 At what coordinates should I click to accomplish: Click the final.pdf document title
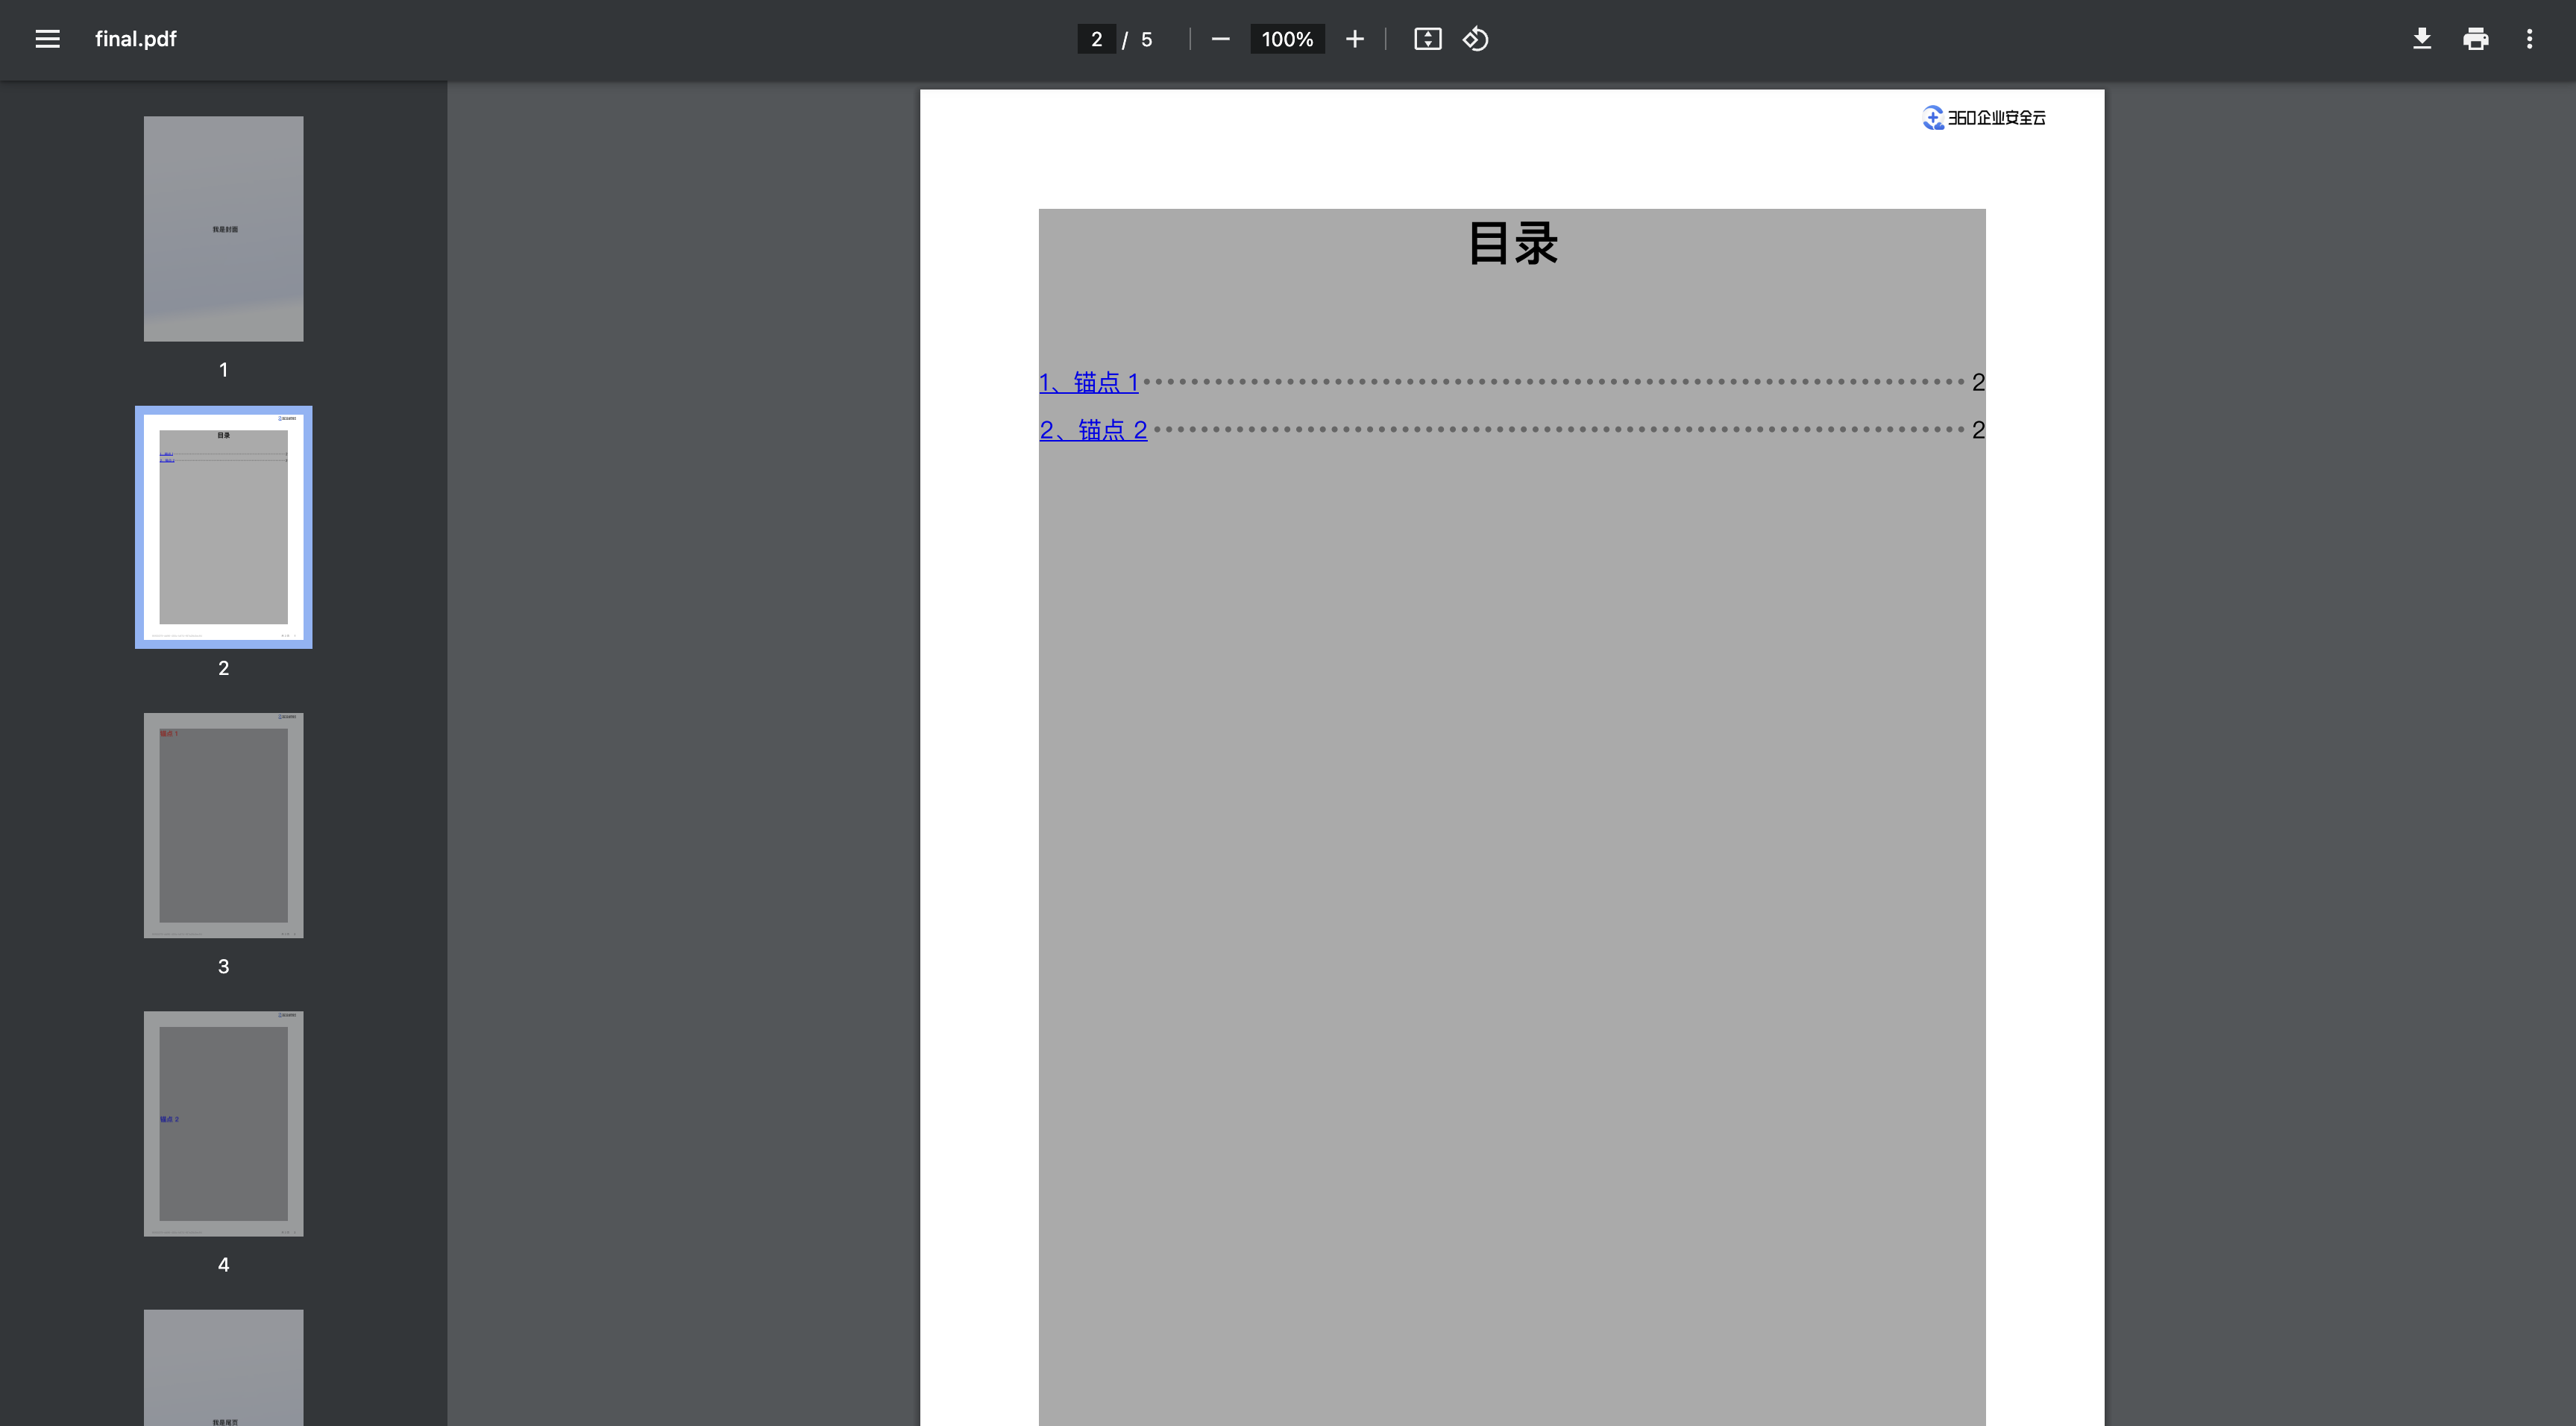tap(135, 39)
